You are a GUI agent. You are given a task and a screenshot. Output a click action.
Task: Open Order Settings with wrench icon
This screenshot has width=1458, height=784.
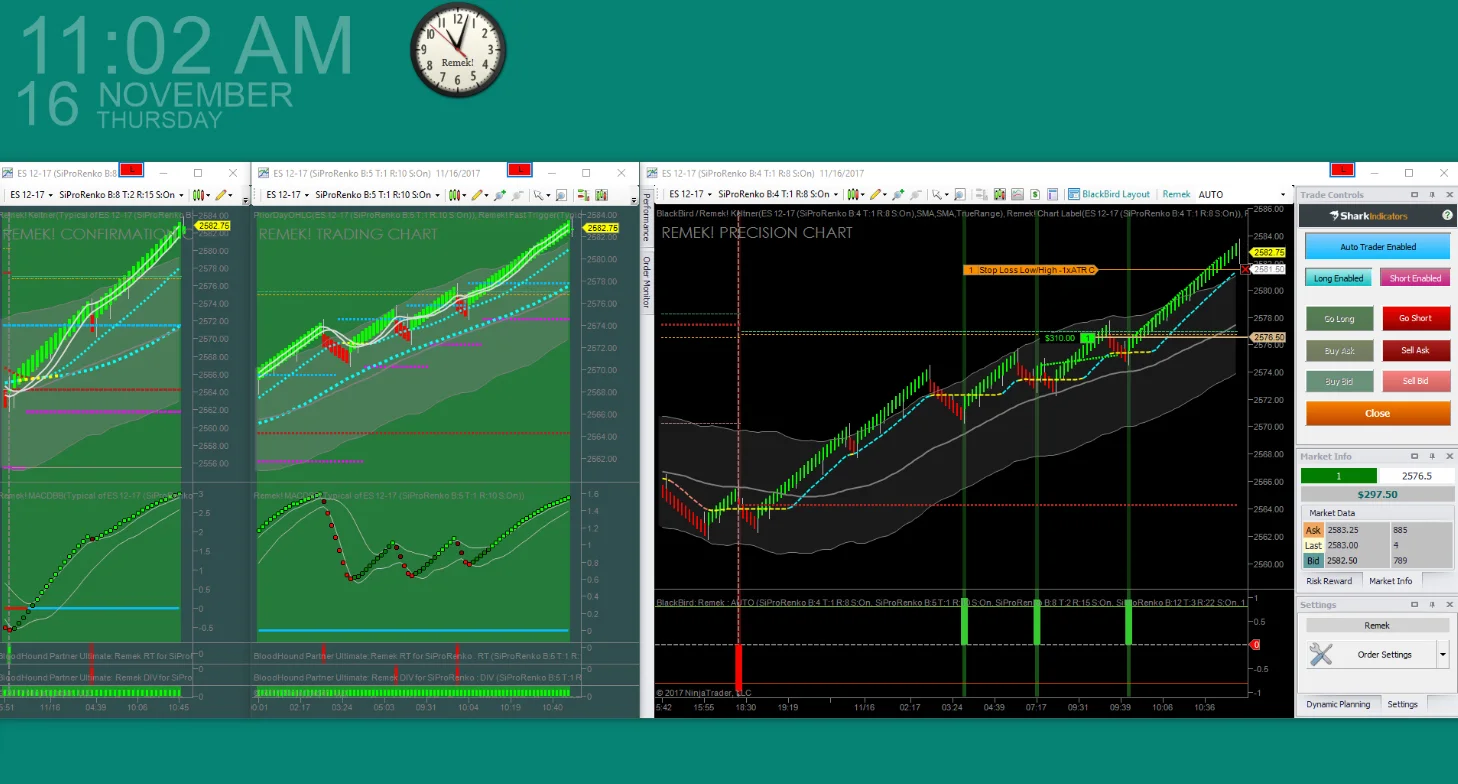[x=1371, y=654]
